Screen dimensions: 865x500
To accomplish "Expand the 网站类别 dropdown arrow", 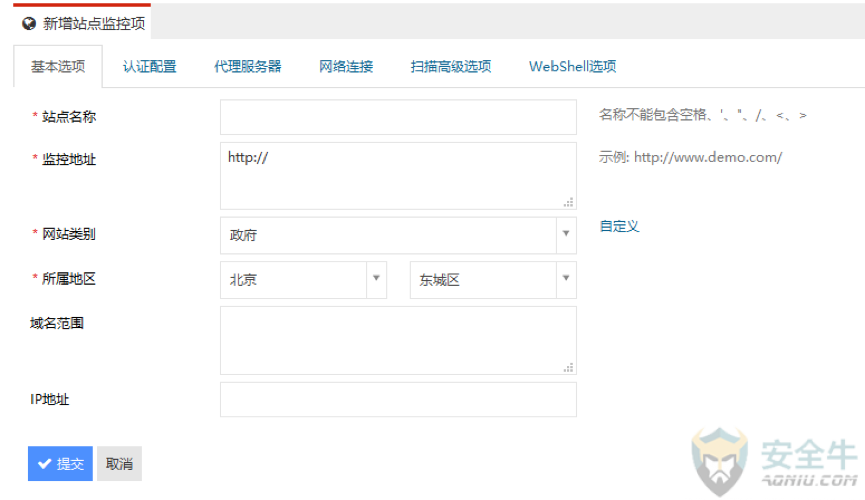I will [566, 234].
